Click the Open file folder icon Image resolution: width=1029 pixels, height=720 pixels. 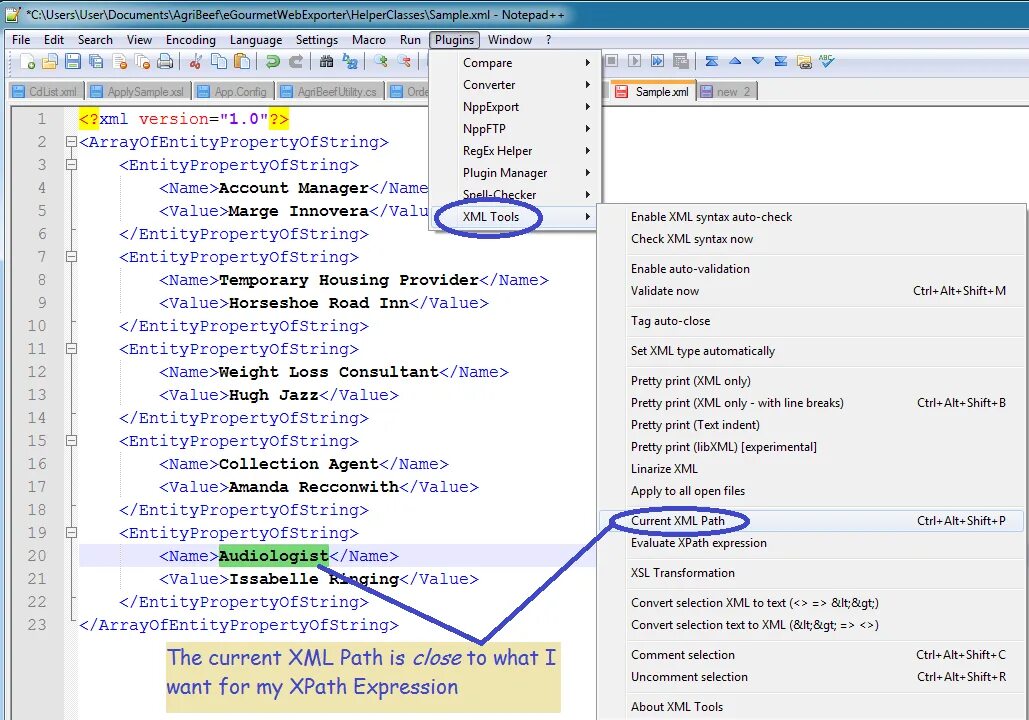[50, 62]
